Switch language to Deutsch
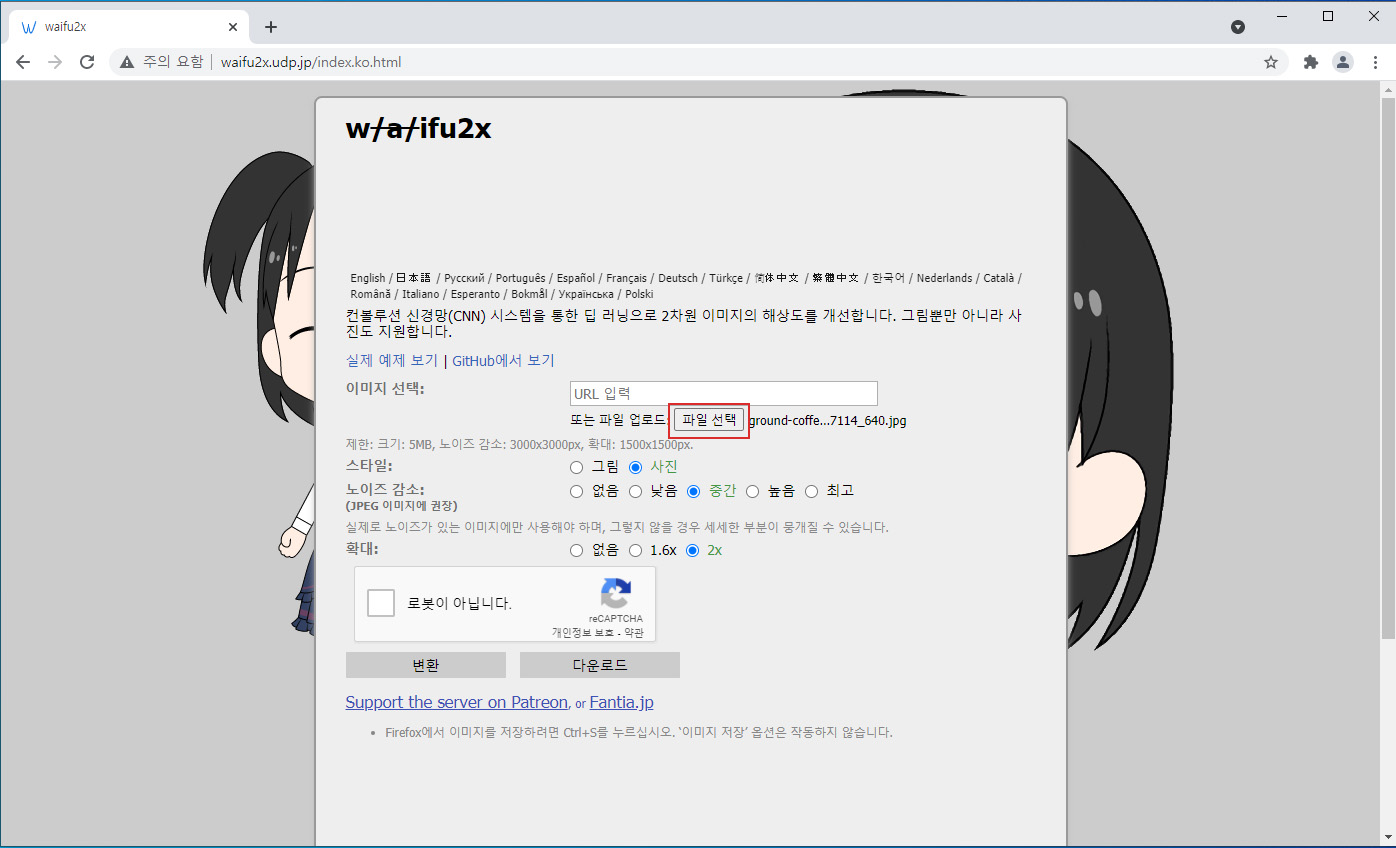Screen dimensions: 1396x848 pyautogui.click(x=678, y=278)
